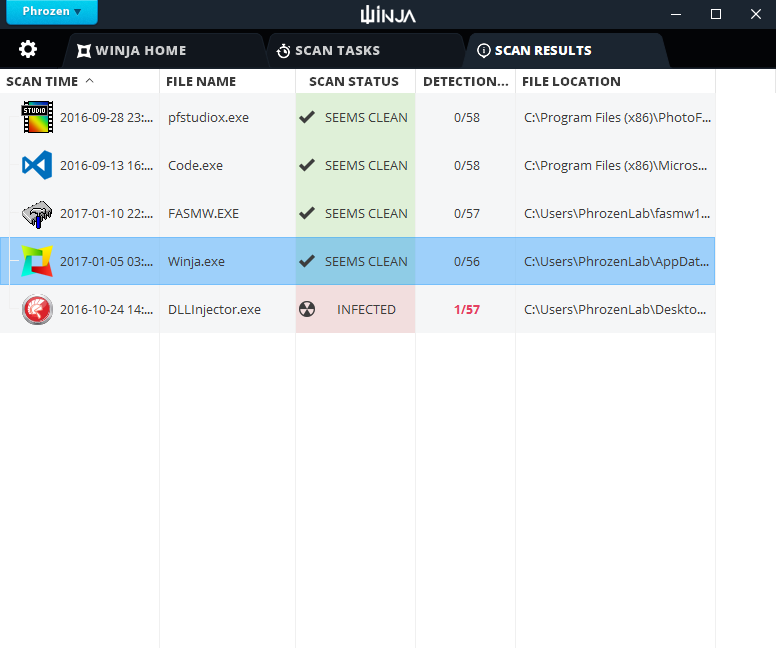
Task: Sort by the File Location column header
Action: tap(615, 82)
